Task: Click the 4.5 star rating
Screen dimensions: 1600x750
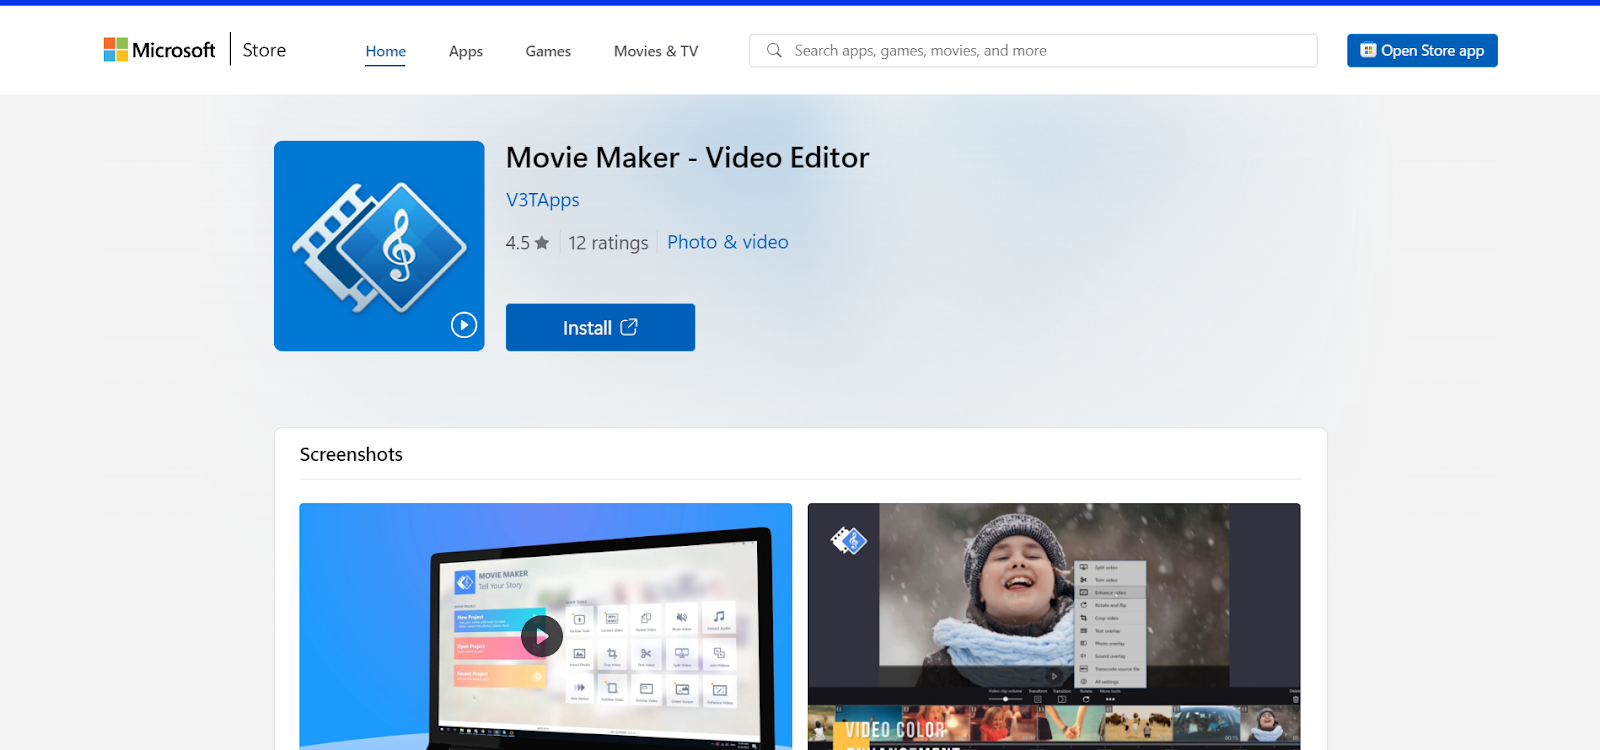Action: (x=527, y=243)
